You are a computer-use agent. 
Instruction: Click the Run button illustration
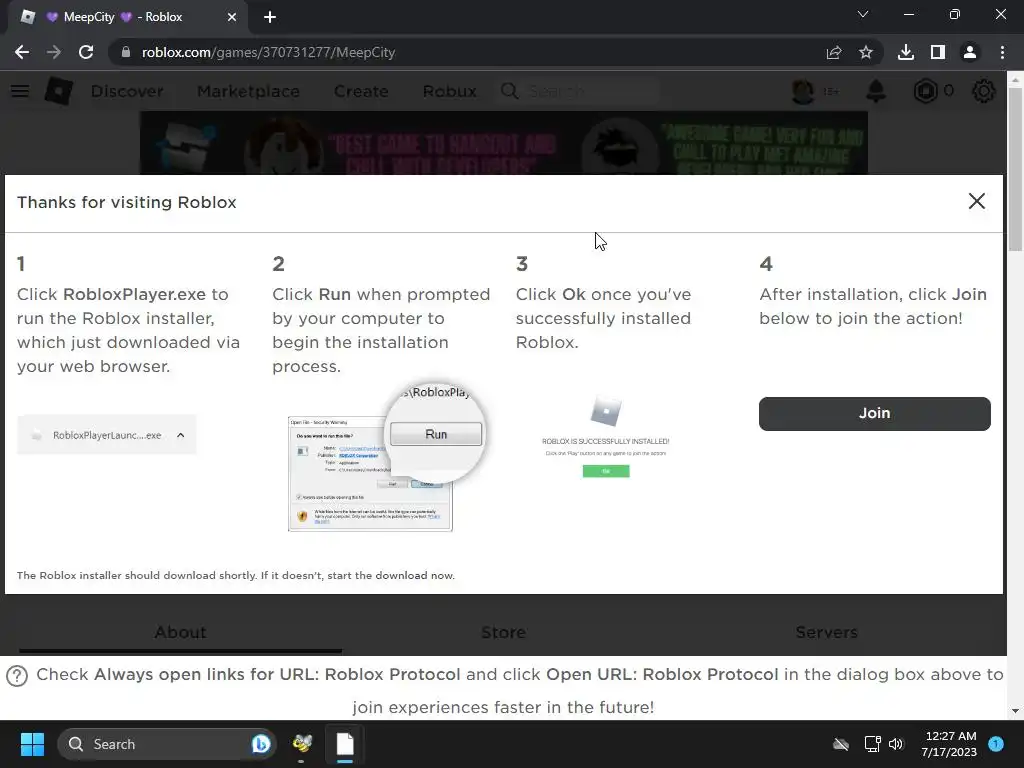[436, 434]
